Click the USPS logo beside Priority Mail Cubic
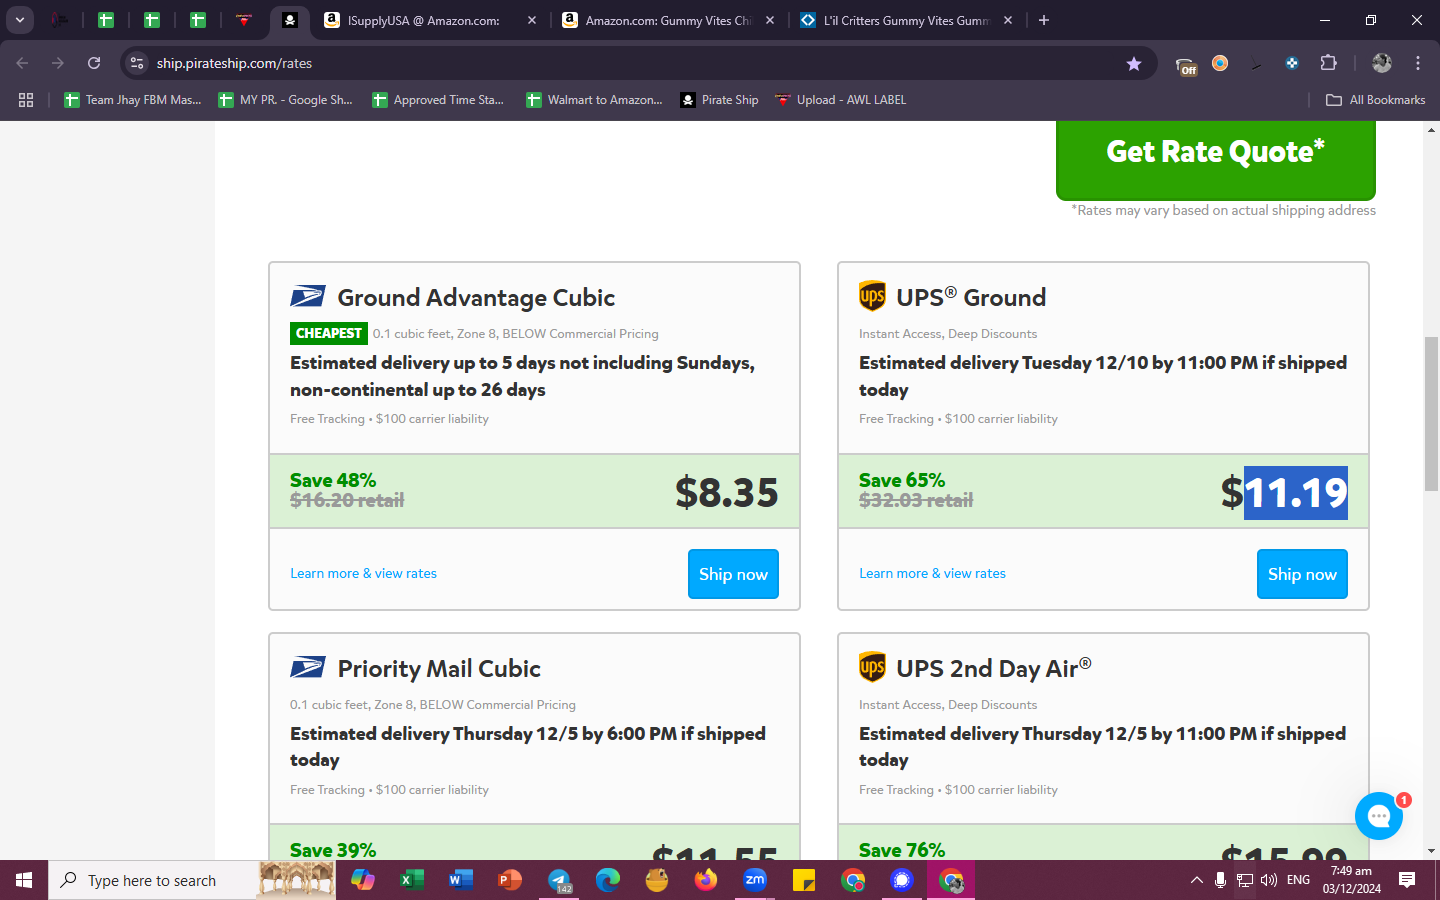This screenshot has width=1440, height=900. pos(307,668)
